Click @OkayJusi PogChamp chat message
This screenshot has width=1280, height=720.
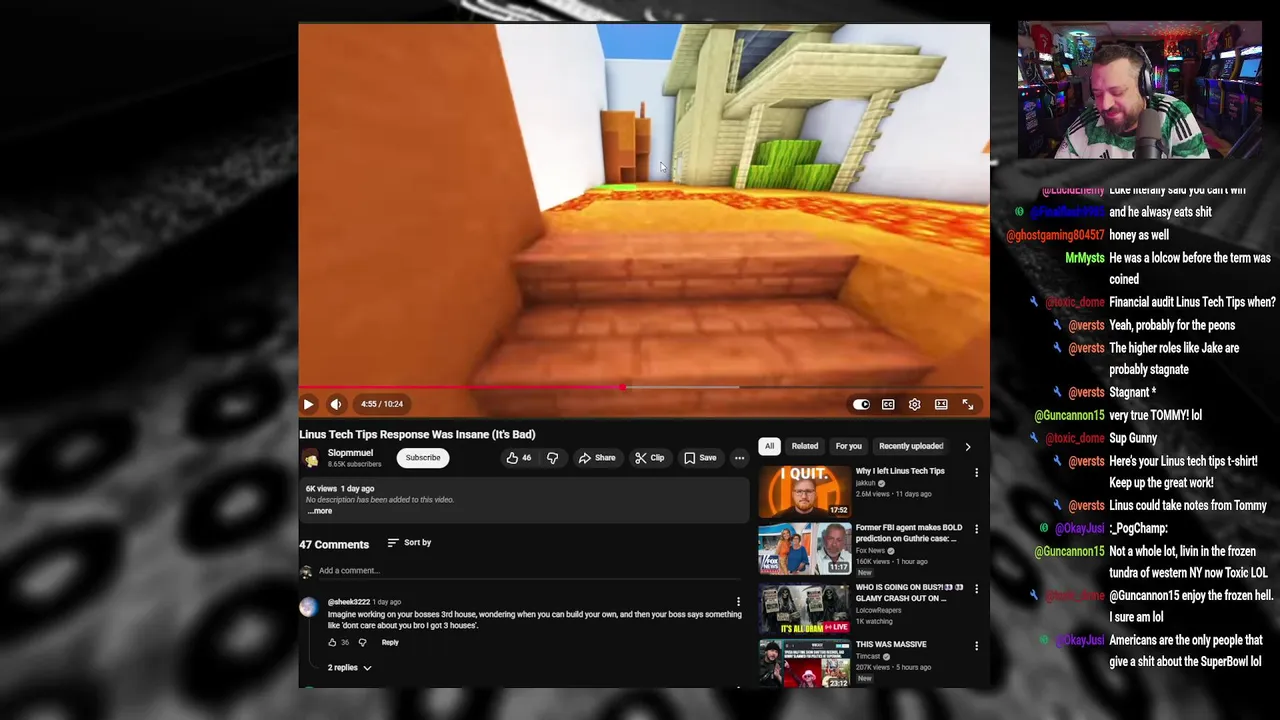(x=1138, y=528)
